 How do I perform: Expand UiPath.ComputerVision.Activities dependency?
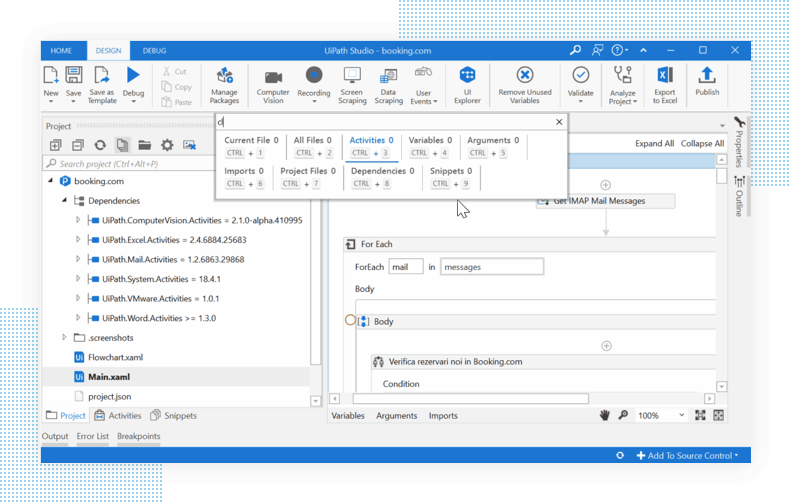point(78,220)
